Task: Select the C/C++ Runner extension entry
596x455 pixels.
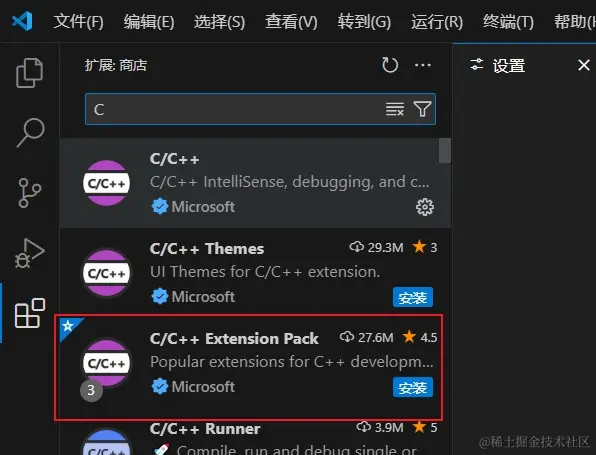Action: [x=255, y=438]
